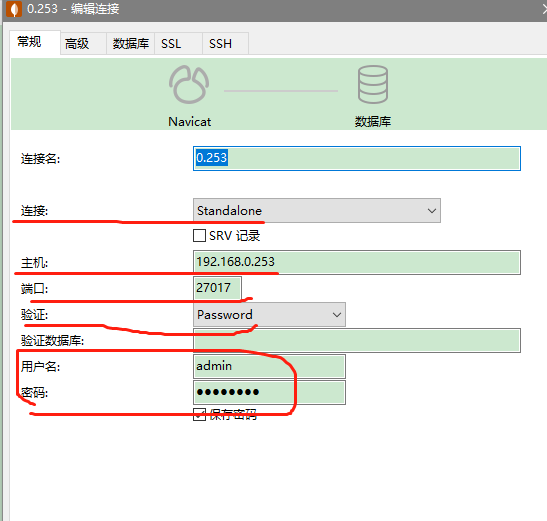Open the 数据库 tab

pyautogui.click(x=130, y=44)
